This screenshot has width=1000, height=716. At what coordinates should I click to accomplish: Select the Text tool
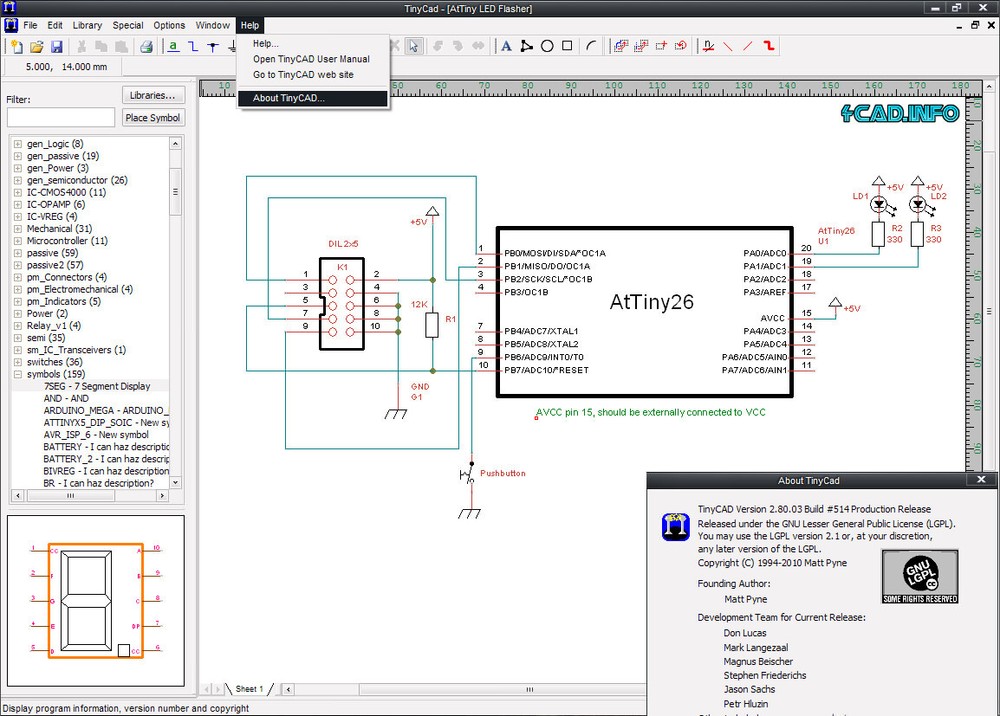[506, 45]
